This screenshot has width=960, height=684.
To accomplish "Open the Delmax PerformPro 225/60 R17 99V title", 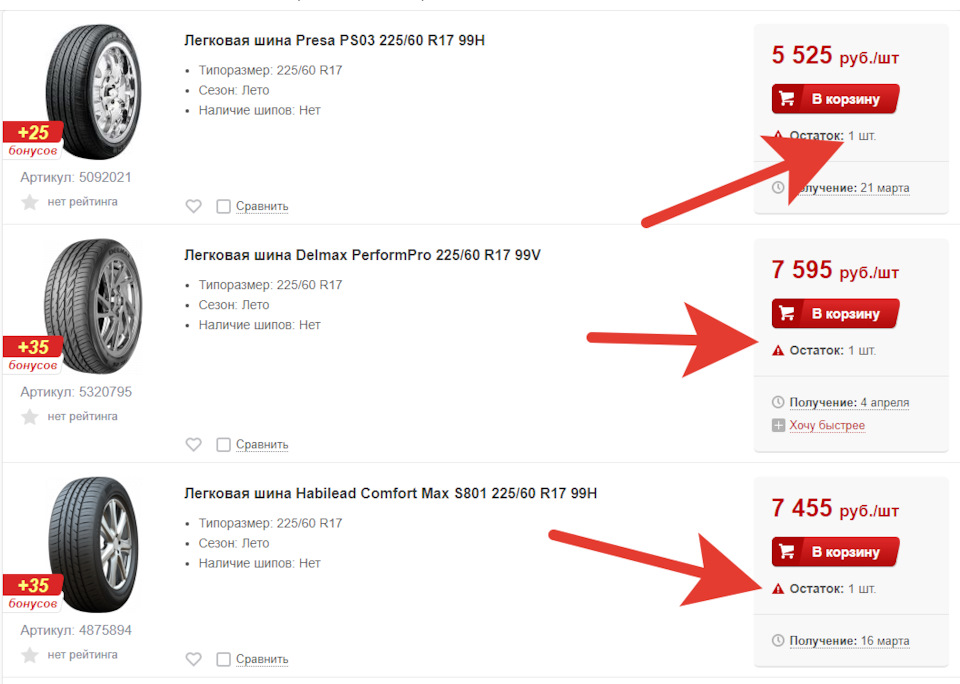I will click(x=362, y=255).
